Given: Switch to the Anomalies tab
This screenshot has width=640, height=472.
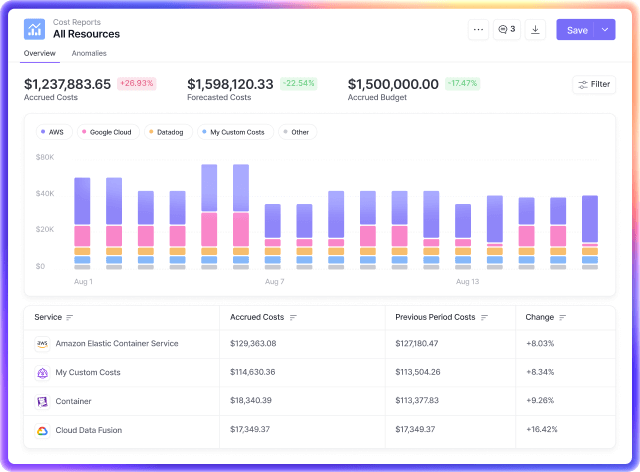Looking at the screenshot, I should point(89,53).
